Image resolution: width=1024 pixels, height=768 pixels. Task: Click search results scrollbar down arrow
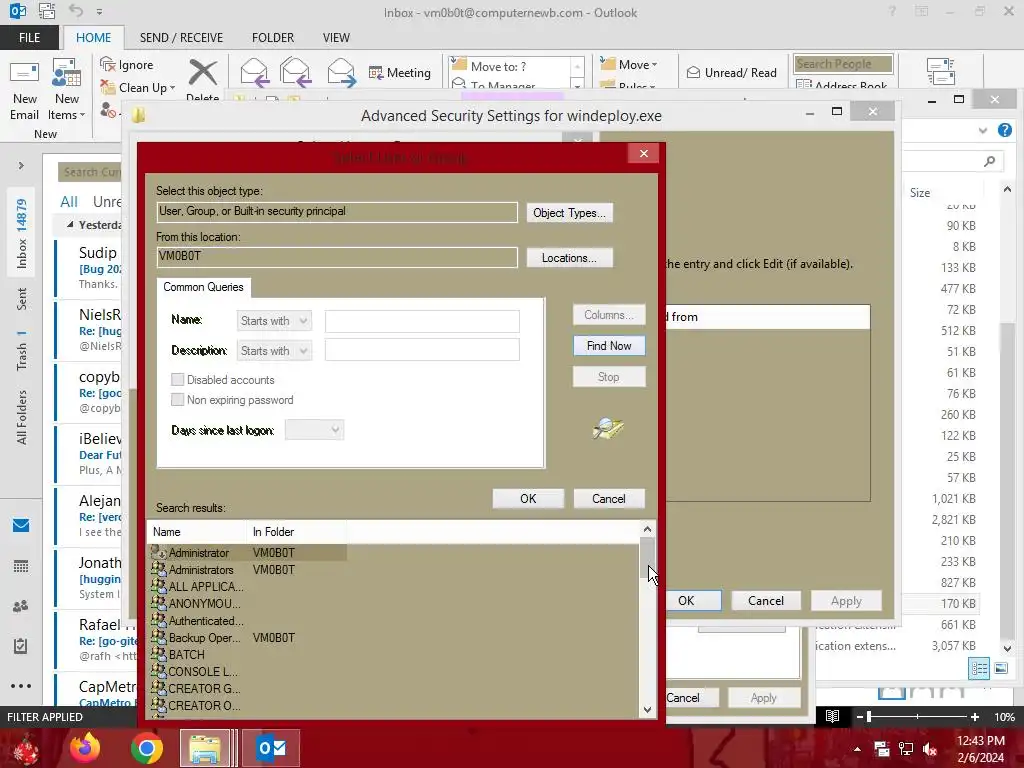coord(647,710)
